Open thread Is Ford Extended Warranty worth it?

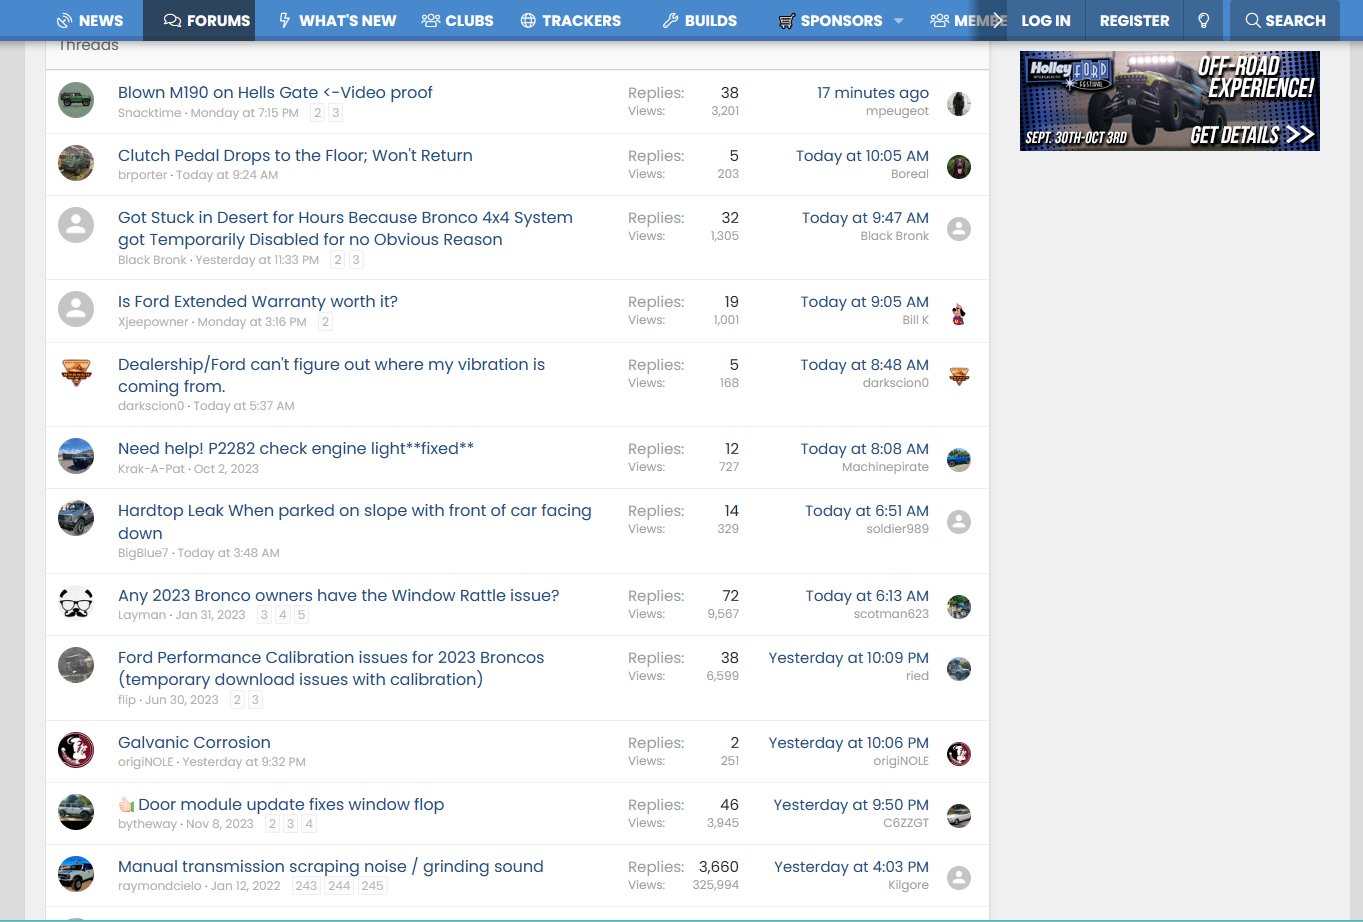(258, 301)
